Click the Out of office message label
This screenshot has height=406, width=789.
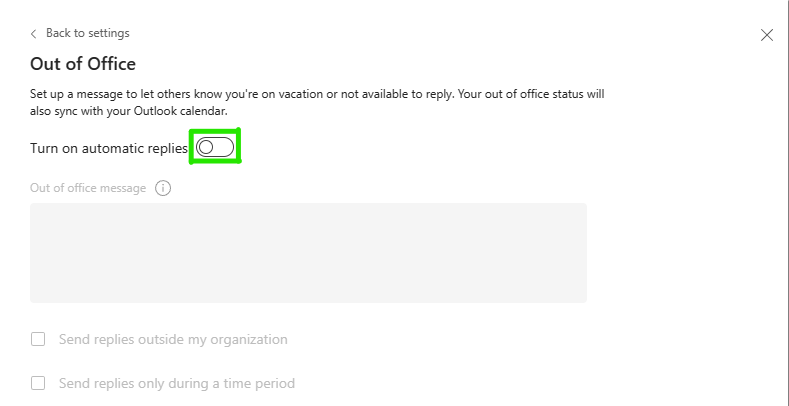88,188
